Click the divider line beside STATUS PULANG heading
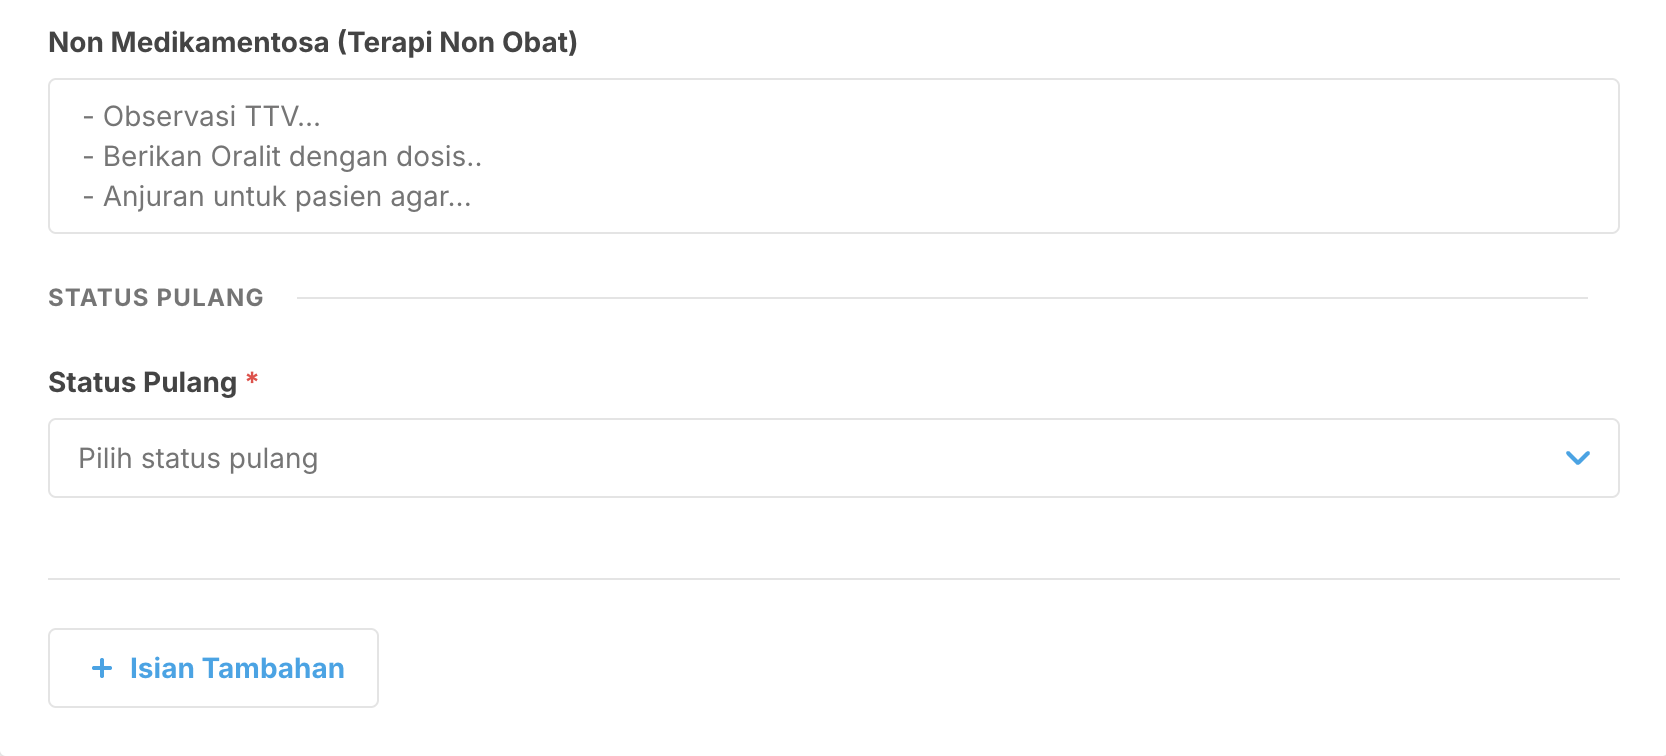This screenshot has width=1666, height=756. click(x=940, y=298)
